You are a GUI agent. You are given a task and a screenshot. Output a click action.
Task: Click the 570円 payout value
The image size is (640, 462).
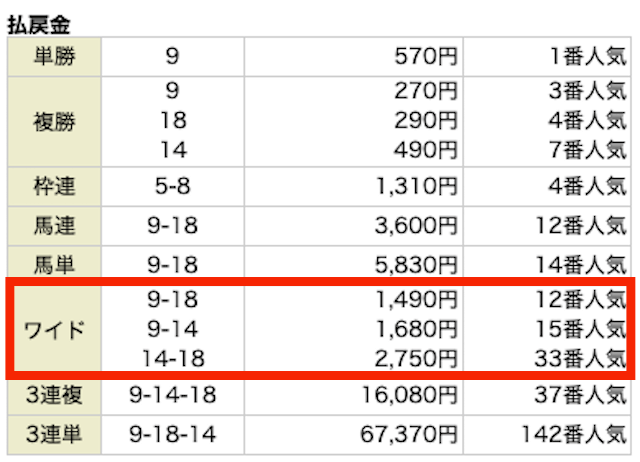tap(426, 56)
